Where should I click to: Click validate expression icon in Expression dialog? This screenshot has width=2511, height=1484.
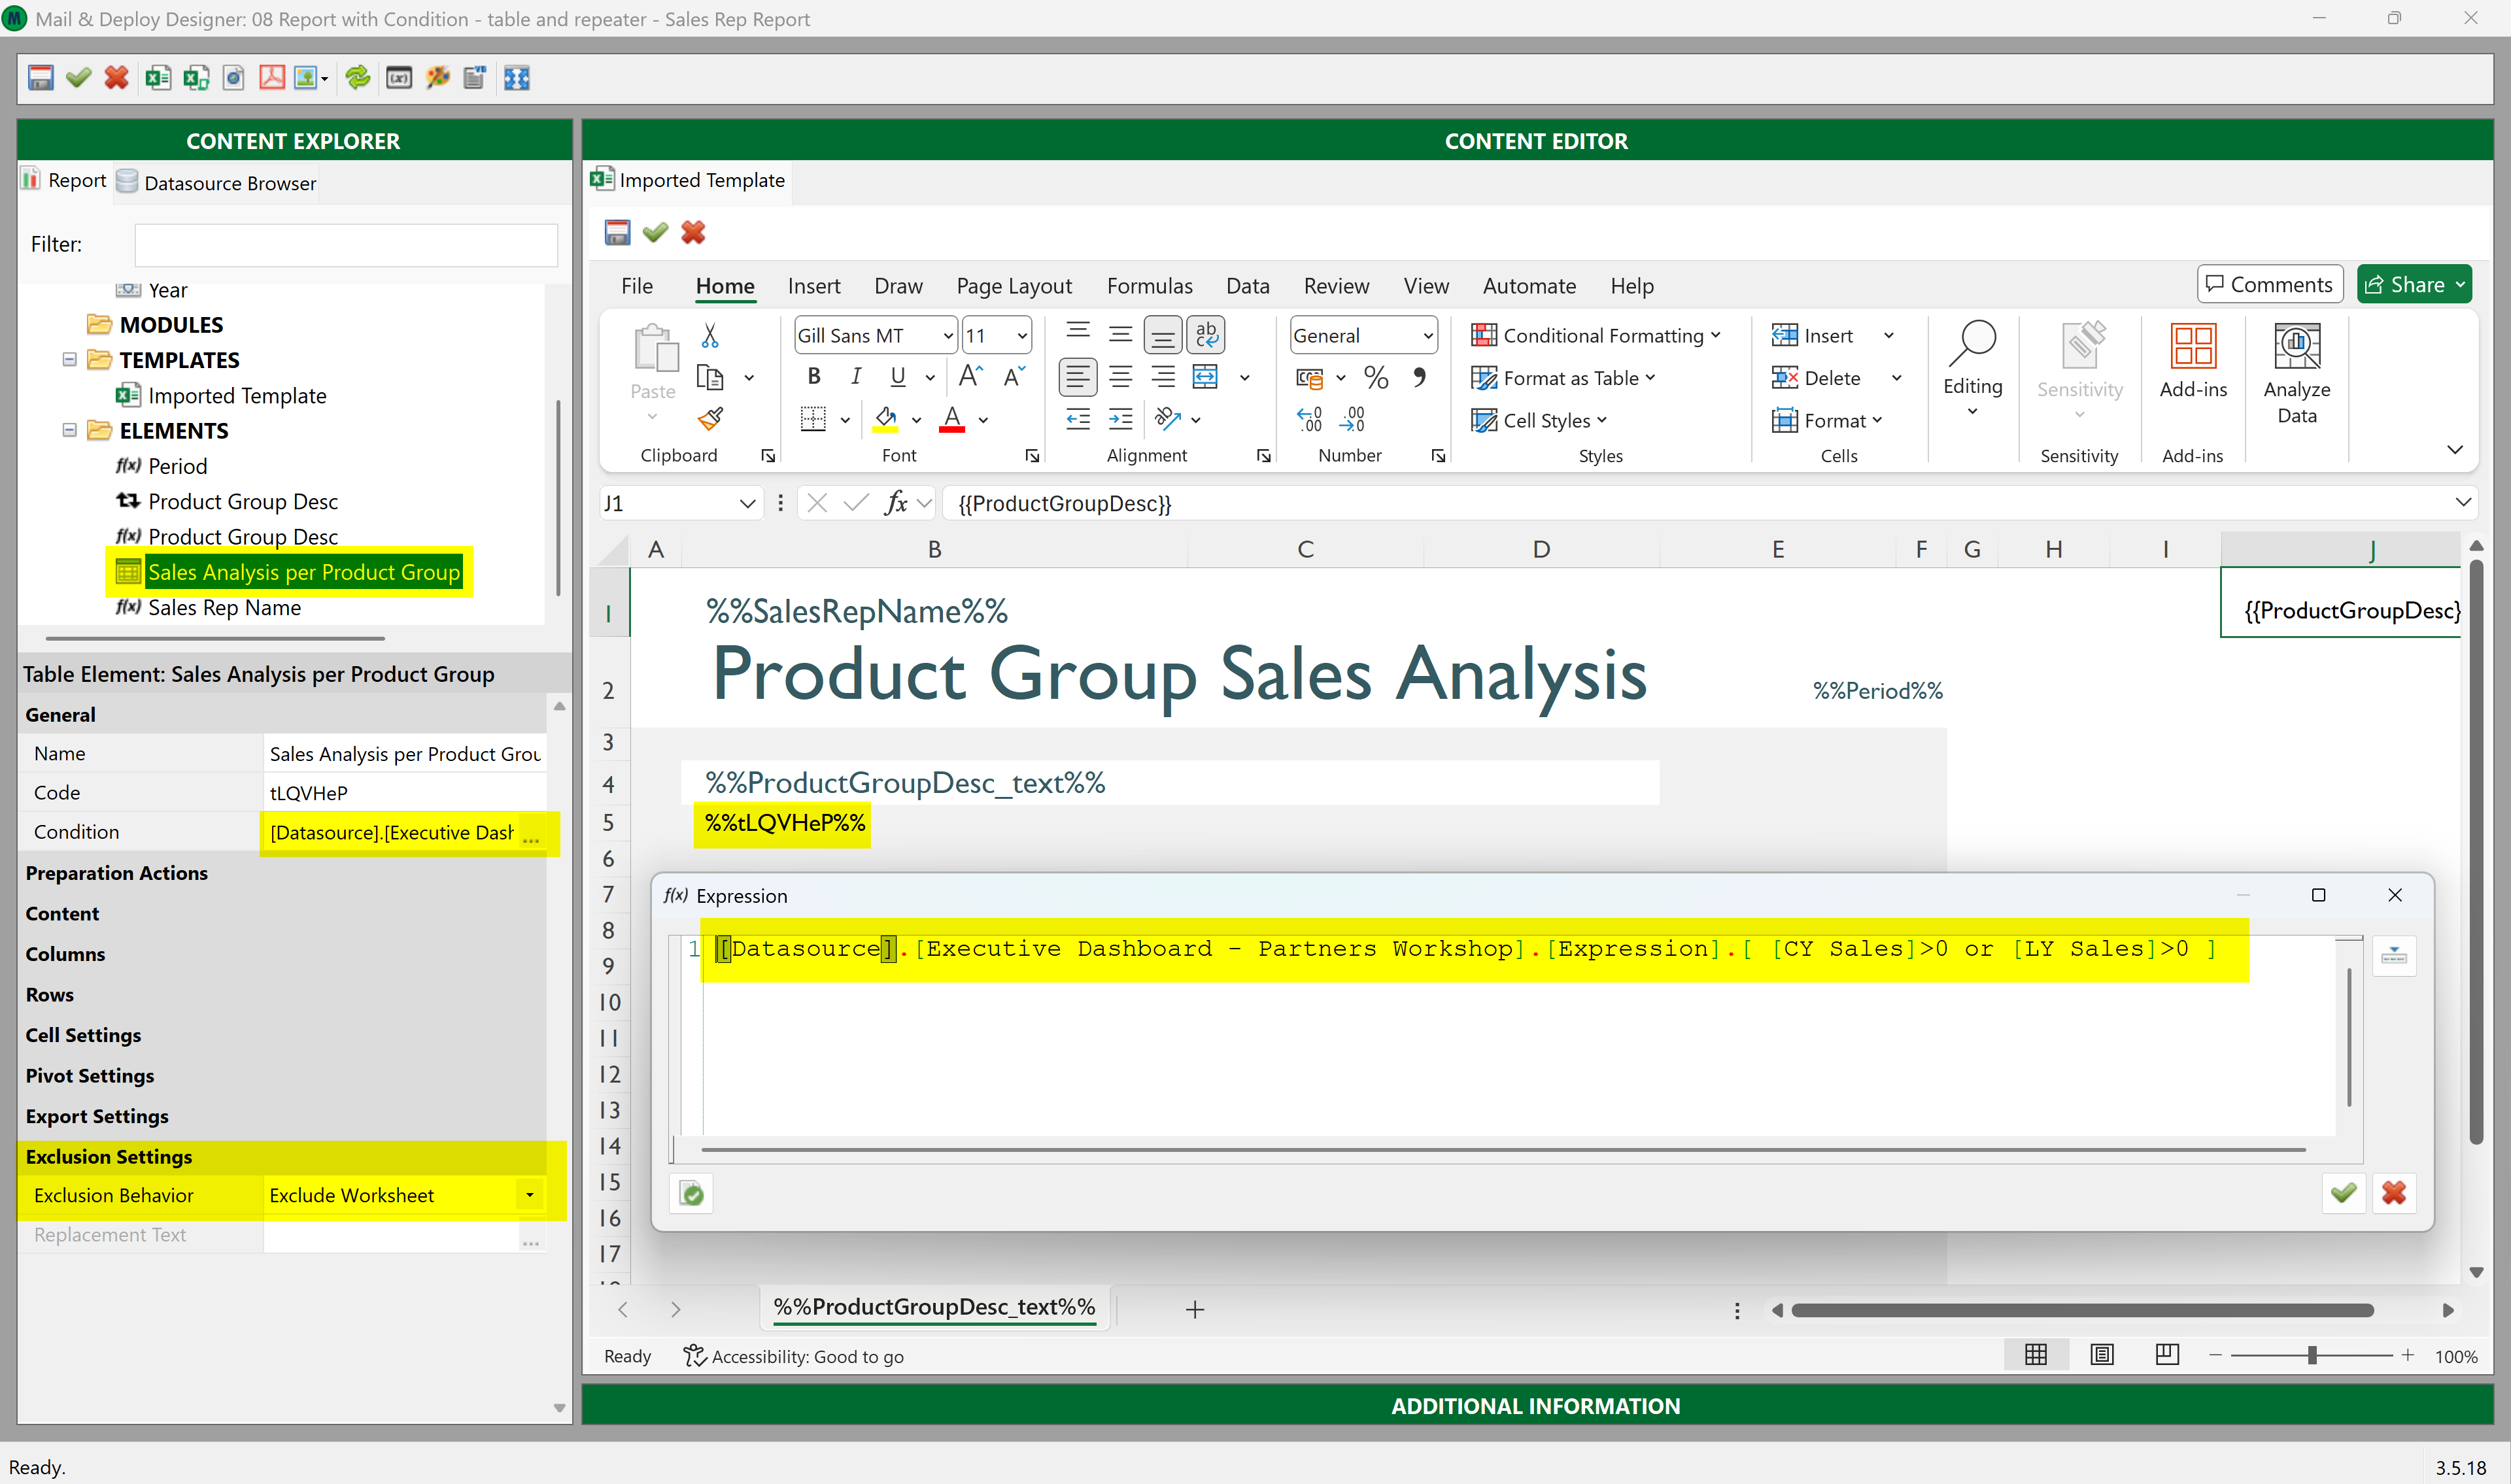tap(692, 1193)
